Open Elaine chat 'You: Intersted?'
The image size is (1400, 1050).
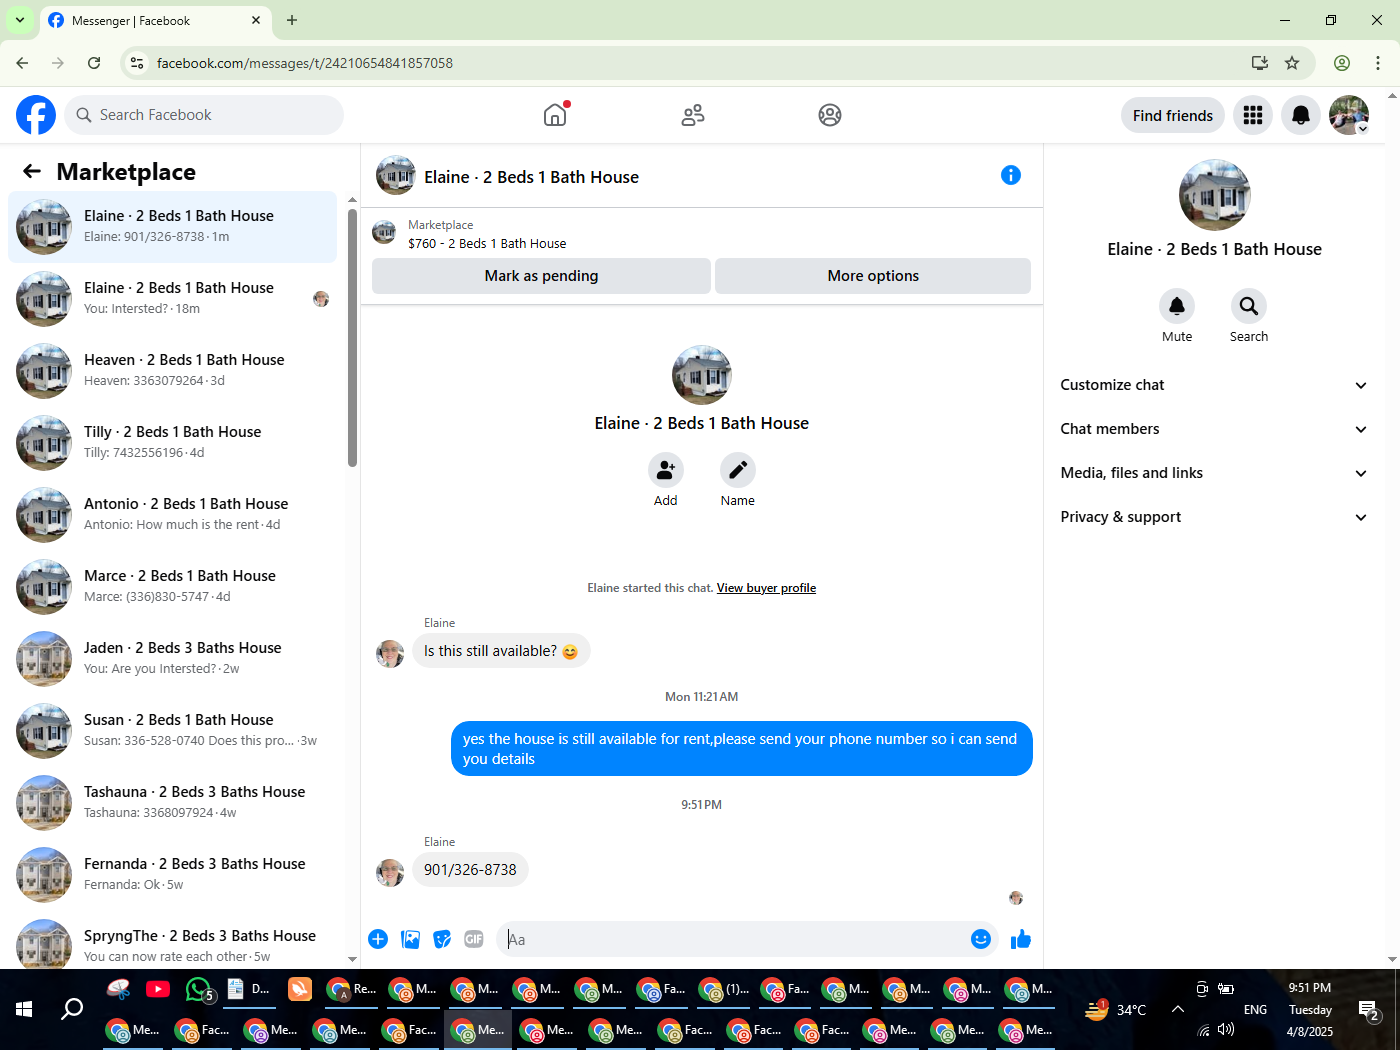173,299
